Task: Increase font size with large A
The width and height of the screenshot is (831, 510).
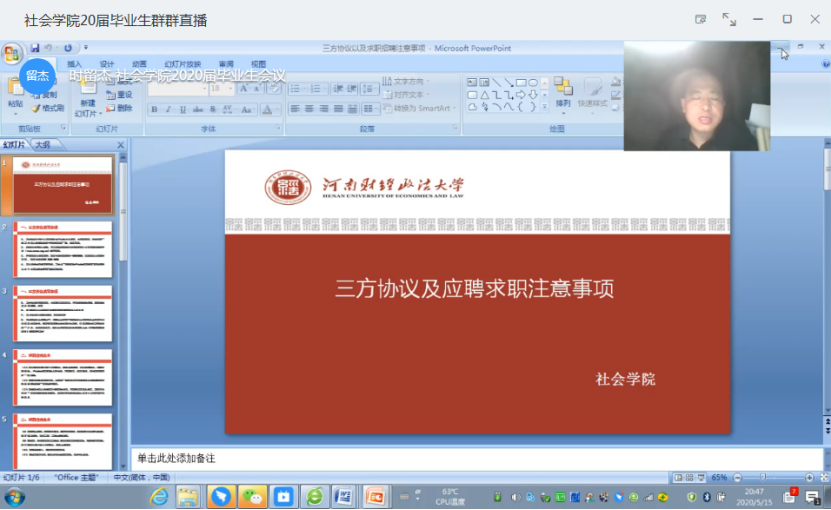Action: [x=243, y=89]
